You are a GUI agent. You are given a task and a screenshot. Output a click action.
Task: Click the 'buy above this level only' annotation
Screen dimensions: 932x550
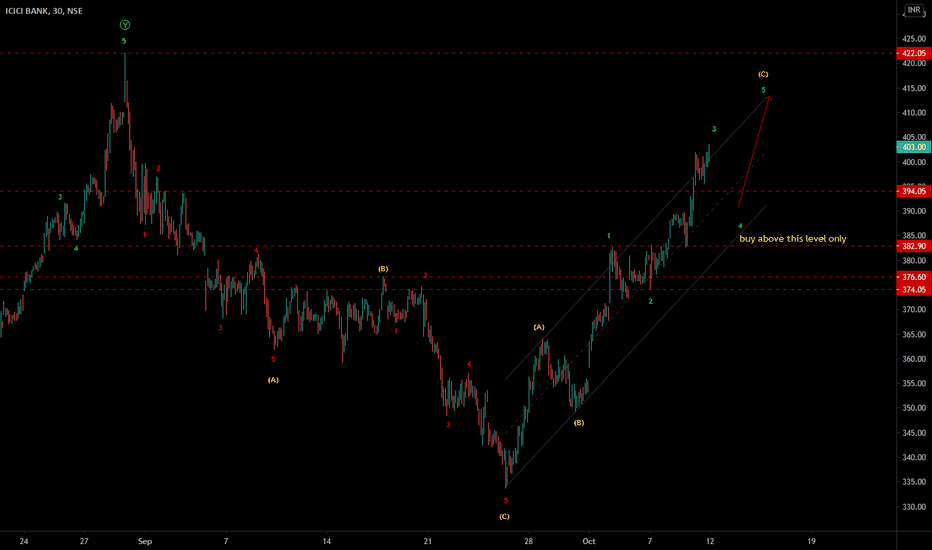point(792,238)
